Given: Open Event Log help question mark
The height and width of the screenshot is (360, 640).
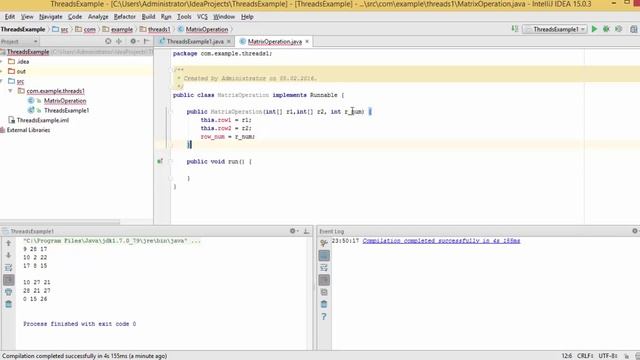Looking at the screenshot, I should 324,317.
